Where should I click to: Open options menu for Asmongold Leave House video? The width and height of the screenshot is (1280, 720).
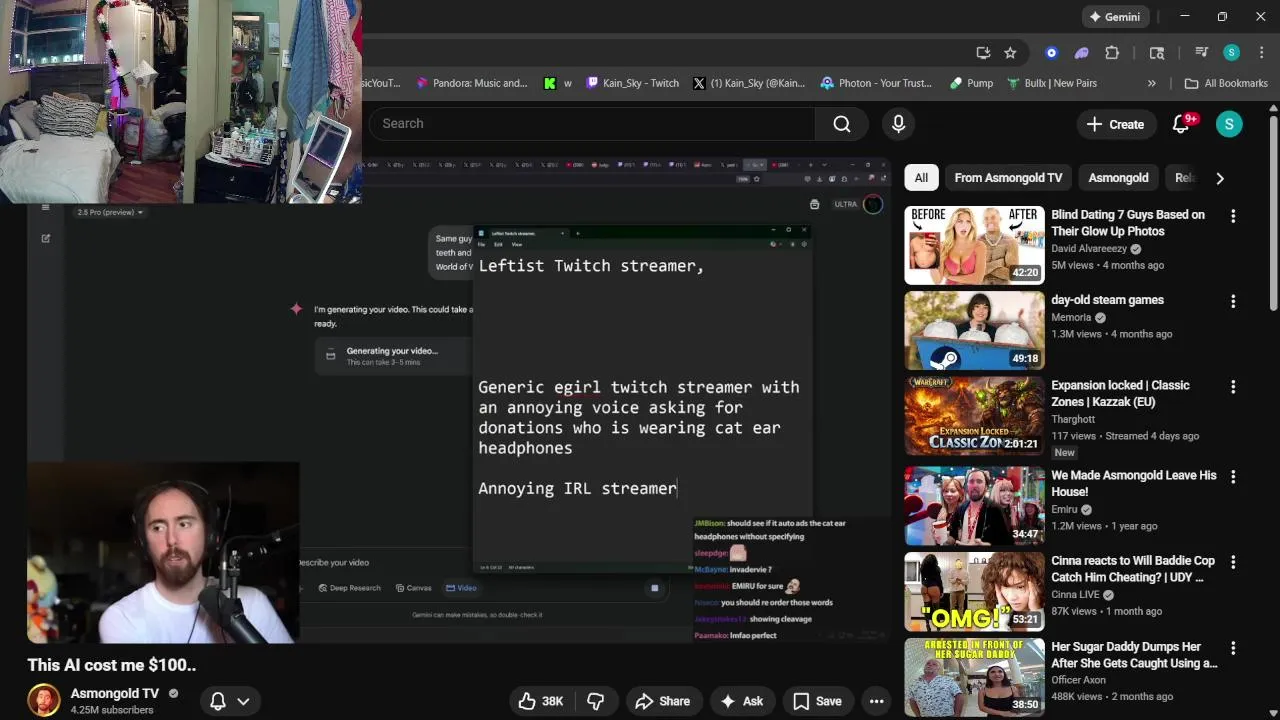tap(1233, 477)
